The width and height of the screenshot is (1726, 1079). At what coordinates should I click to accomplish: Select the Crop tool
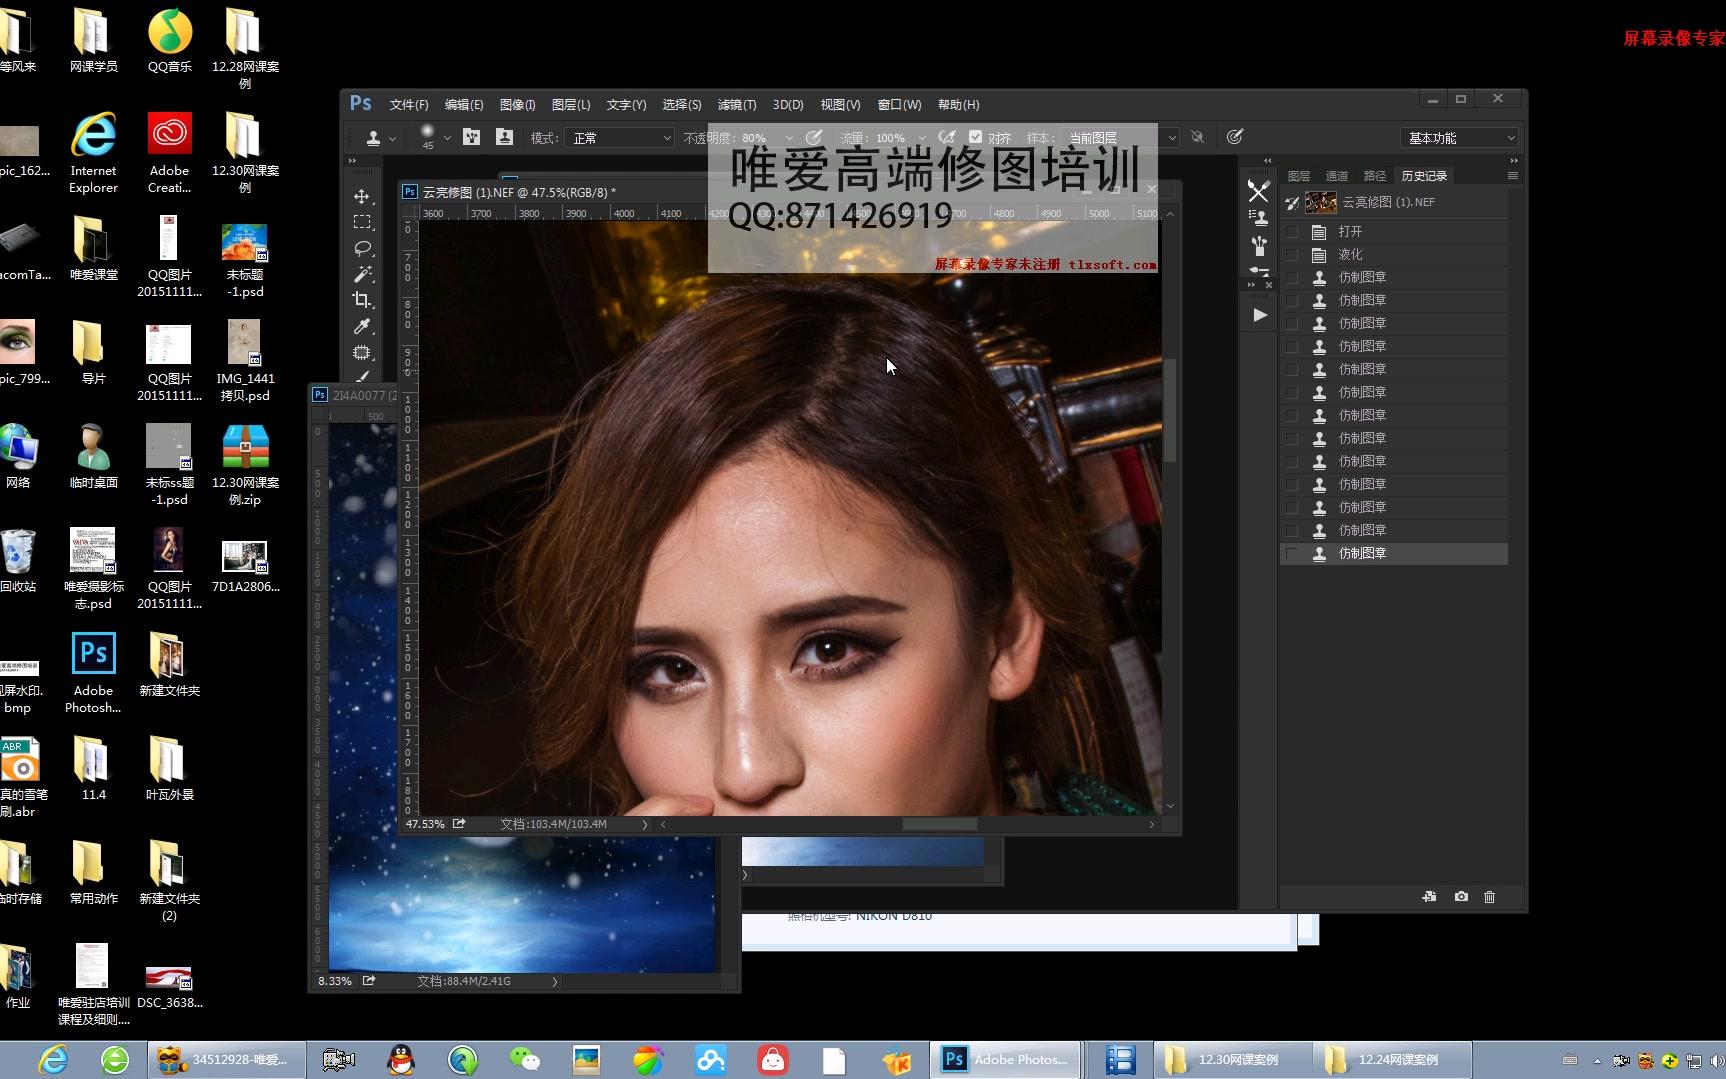tap(362, 300)
